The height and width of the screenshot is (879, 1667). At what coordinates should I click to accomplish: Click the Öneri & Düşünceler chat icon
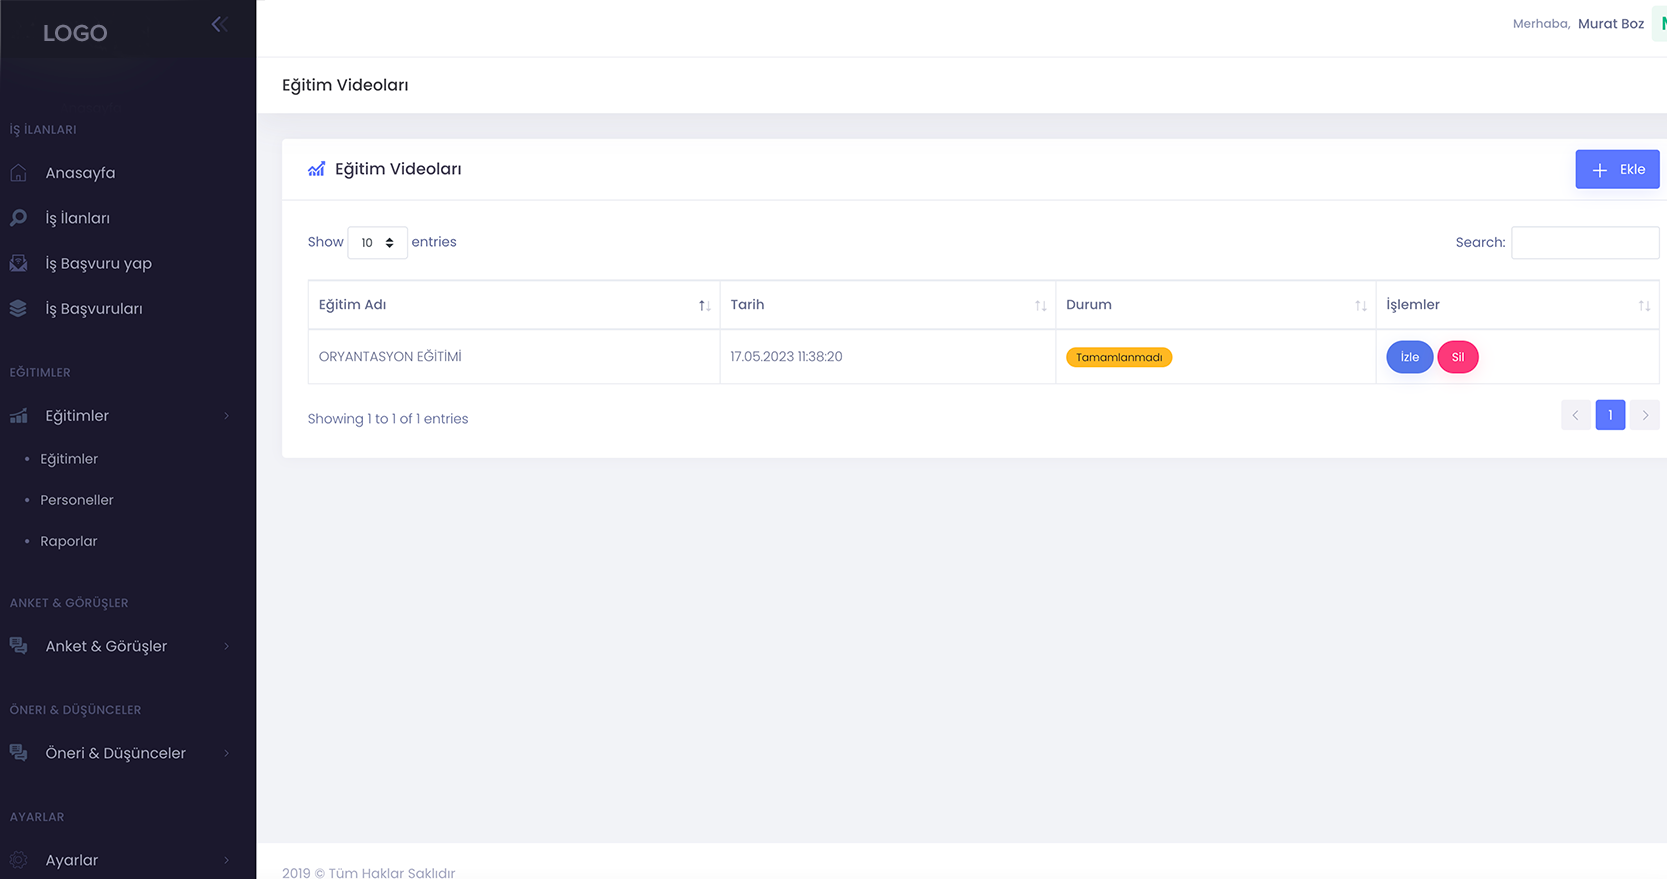[x=18, y=753]
